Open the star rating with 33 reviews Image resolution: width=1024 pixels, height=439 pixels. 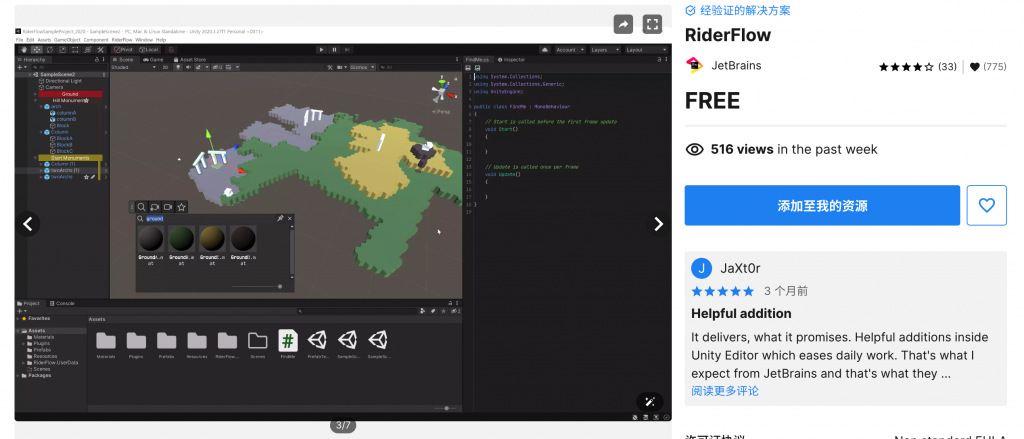pyautogui.click(x=917, y=67)
